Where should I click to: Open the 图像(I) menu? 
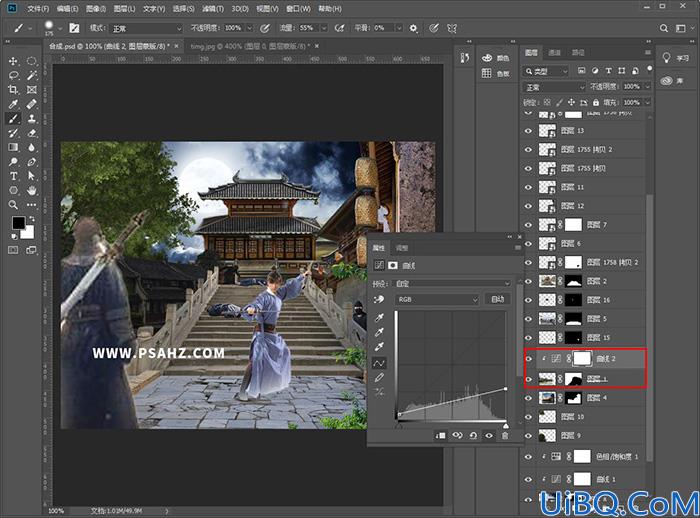[x=96, y=8]
